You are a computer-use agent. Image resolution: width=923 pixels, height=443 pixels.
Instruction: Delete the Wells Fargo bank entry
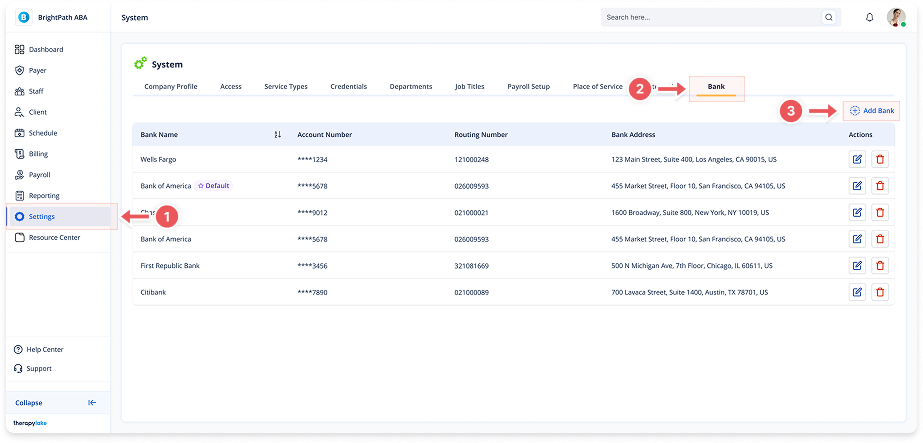tap(880, 159)
